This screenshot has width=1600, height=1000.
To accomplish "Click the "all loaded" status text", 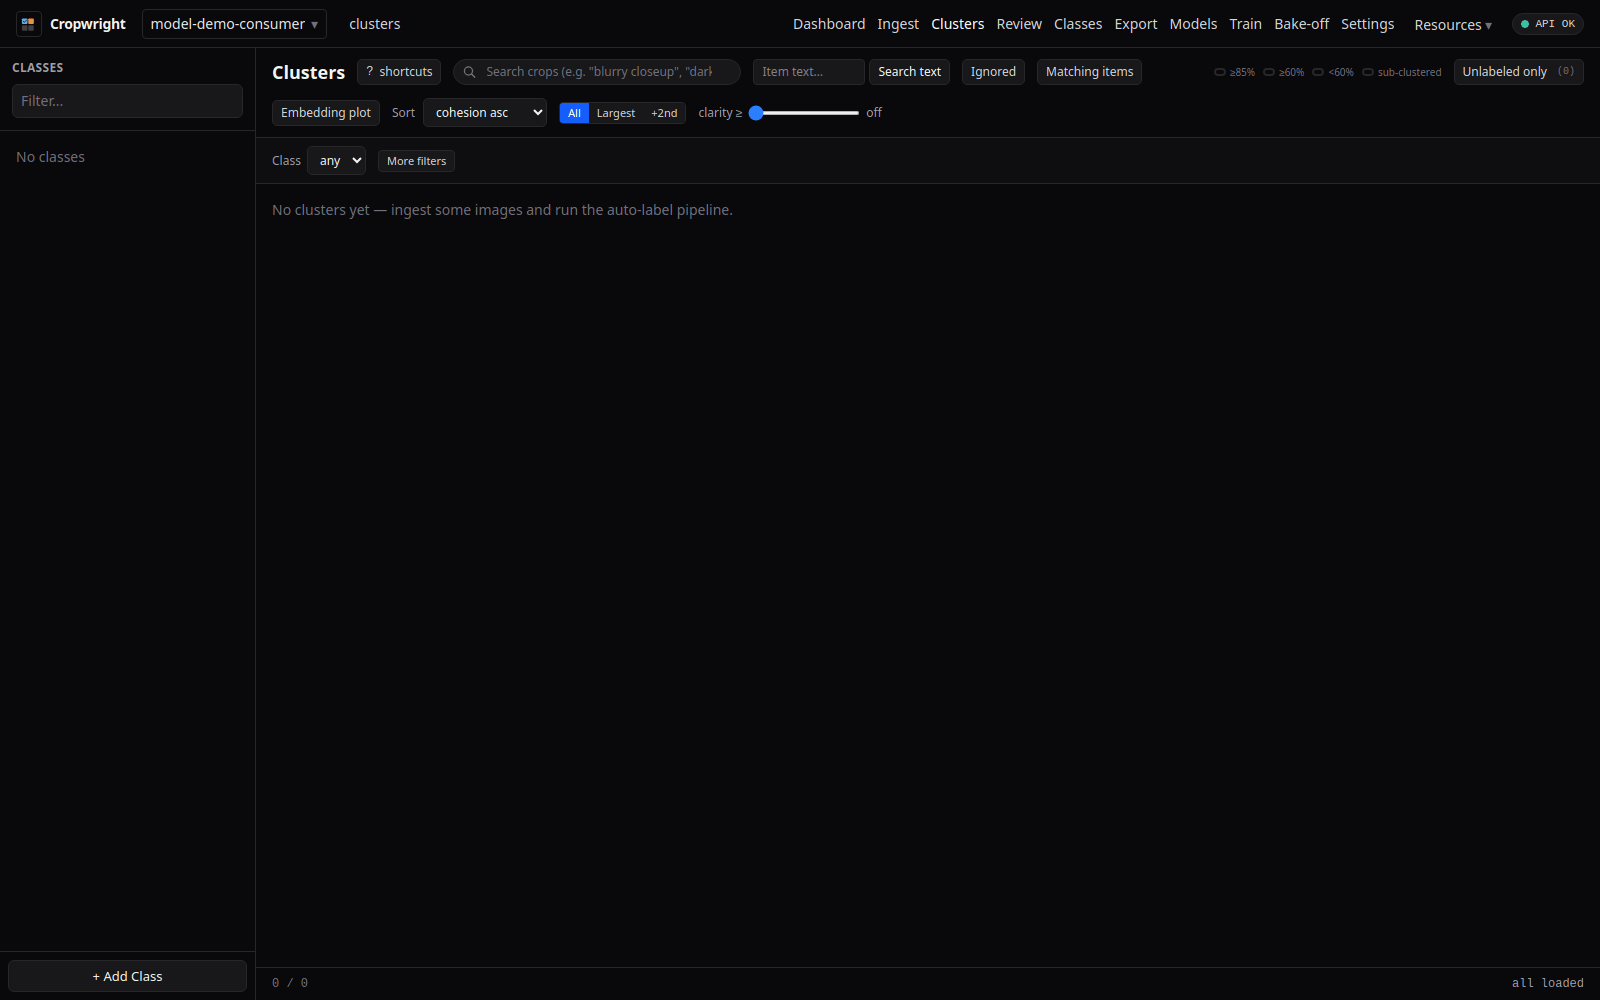I will pyautogui.click(x=1547, y=983).
